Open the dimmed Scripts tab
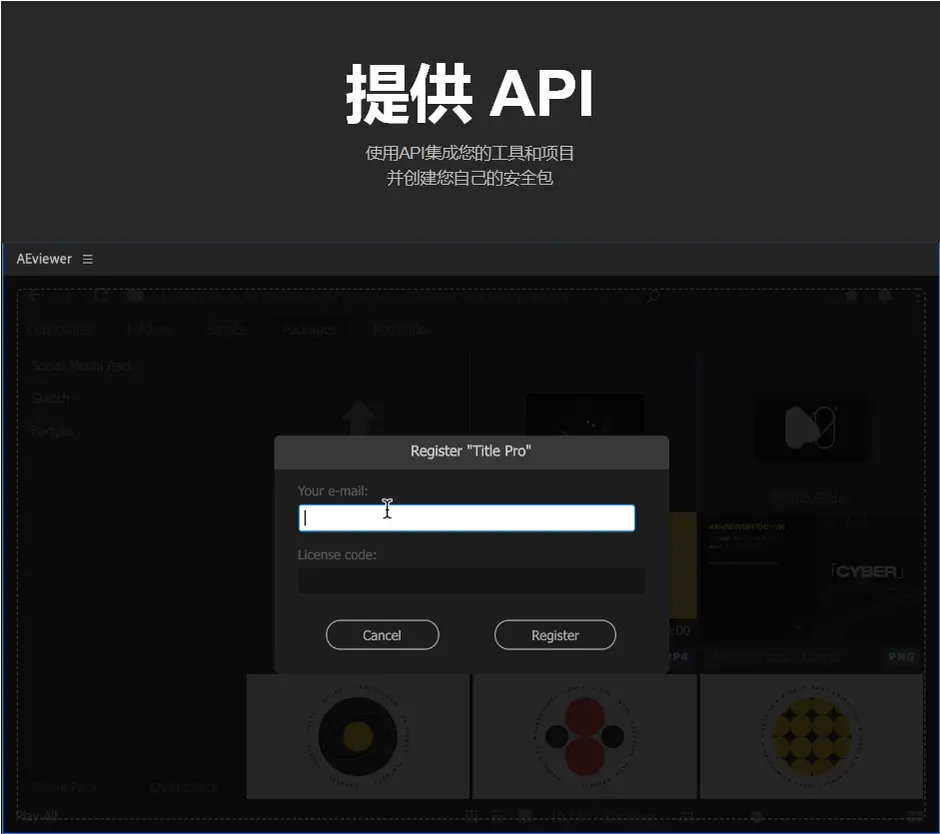 225,330
